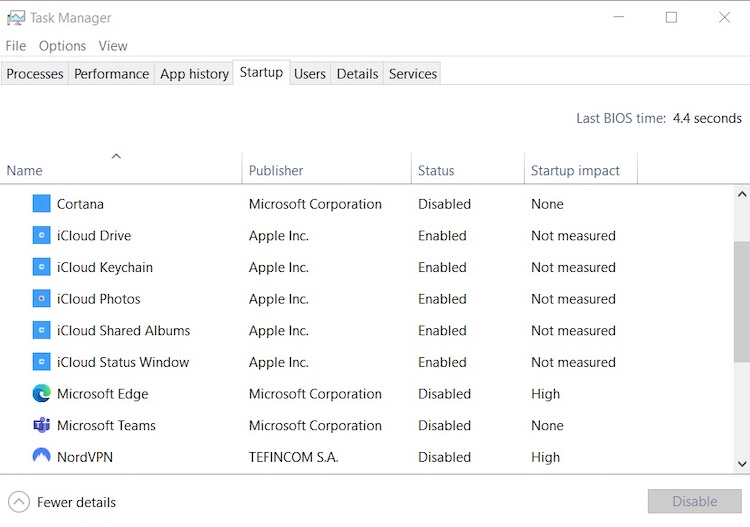Minimize the Task Manager window
This screenshot has height=527, width=750.
(x=618, y=17)
